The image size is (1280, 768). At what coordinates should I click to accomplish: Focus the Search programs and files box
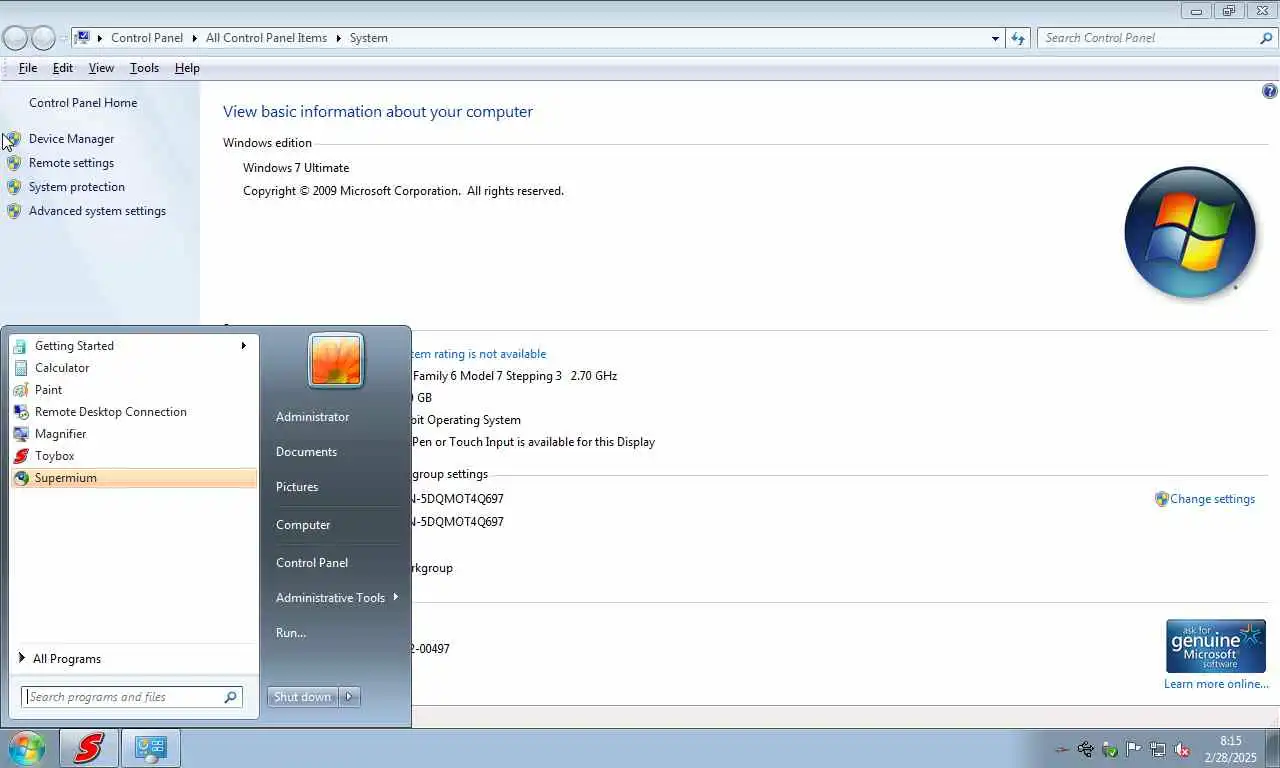point(131,697)
